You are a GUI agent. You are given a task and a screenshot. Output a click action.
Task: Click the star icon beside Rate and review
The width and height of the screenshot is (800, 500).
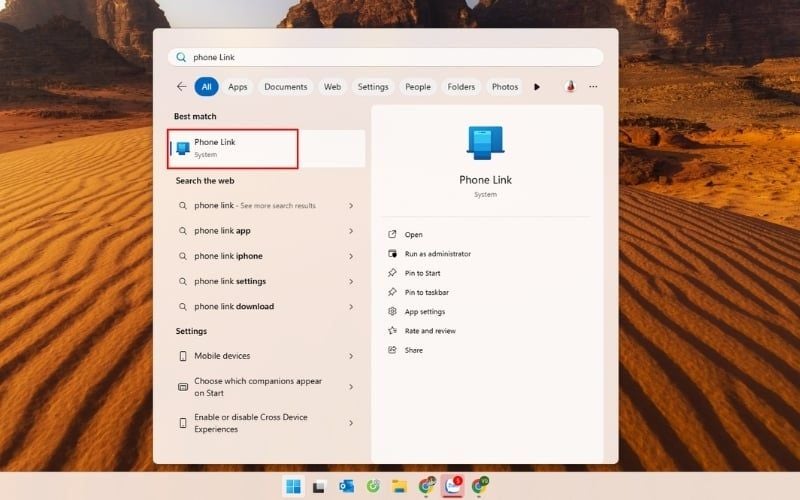[x=392, y=331]
